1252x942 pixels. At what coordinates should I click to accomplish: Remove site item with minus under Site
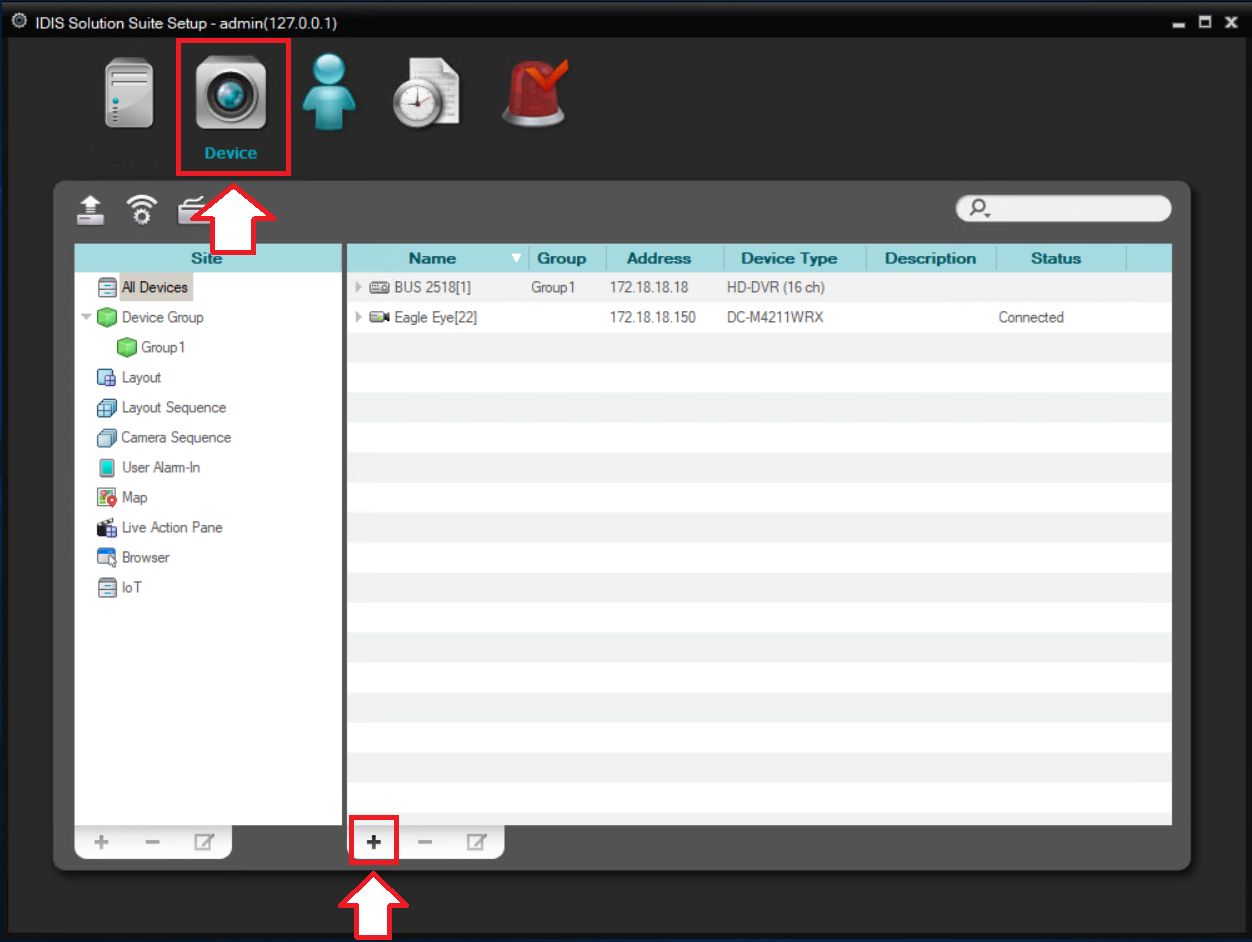point(152,842)
